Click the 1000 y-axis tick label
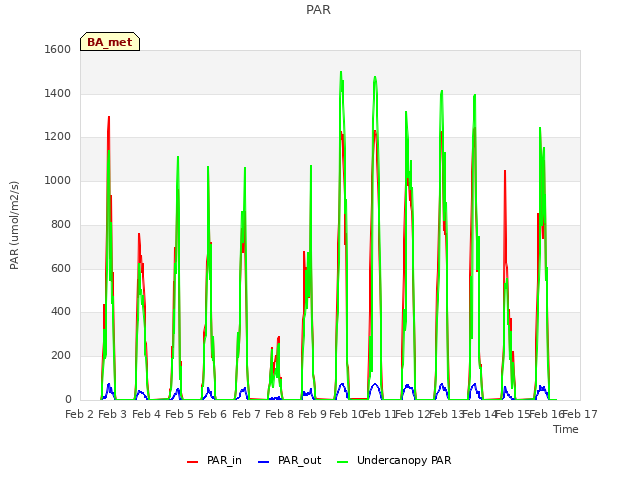 pos(58,180)
